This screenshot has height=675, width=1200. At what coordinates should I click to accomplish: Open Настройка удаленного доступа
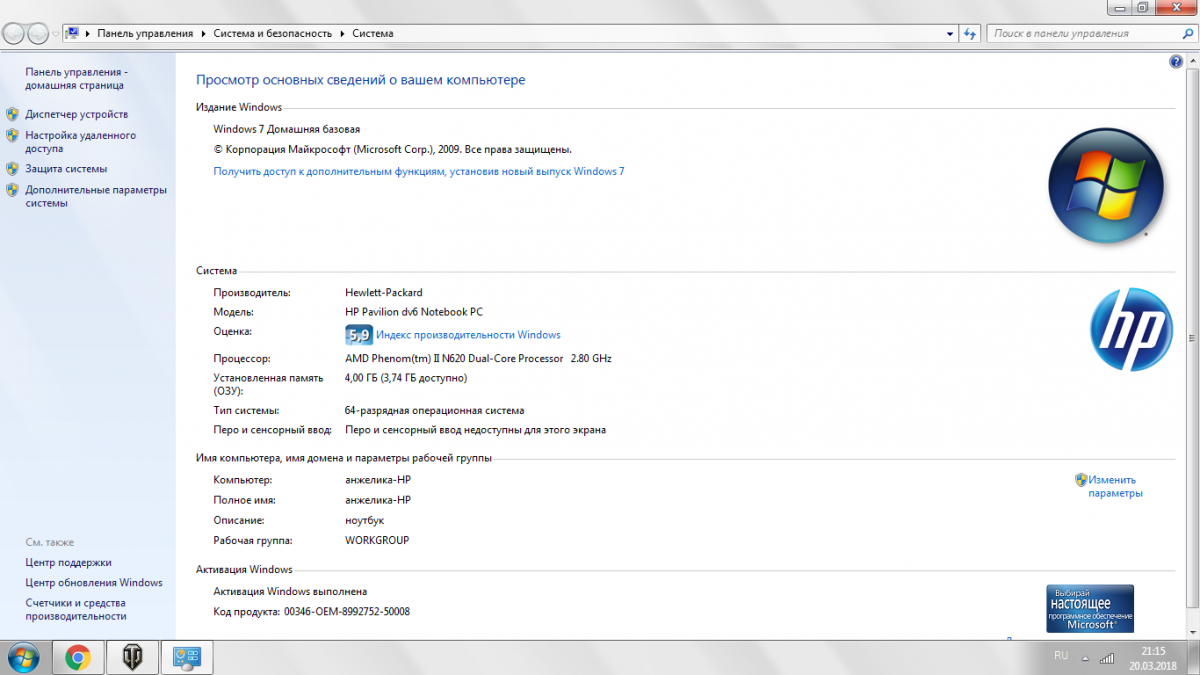tap(80, 142)
